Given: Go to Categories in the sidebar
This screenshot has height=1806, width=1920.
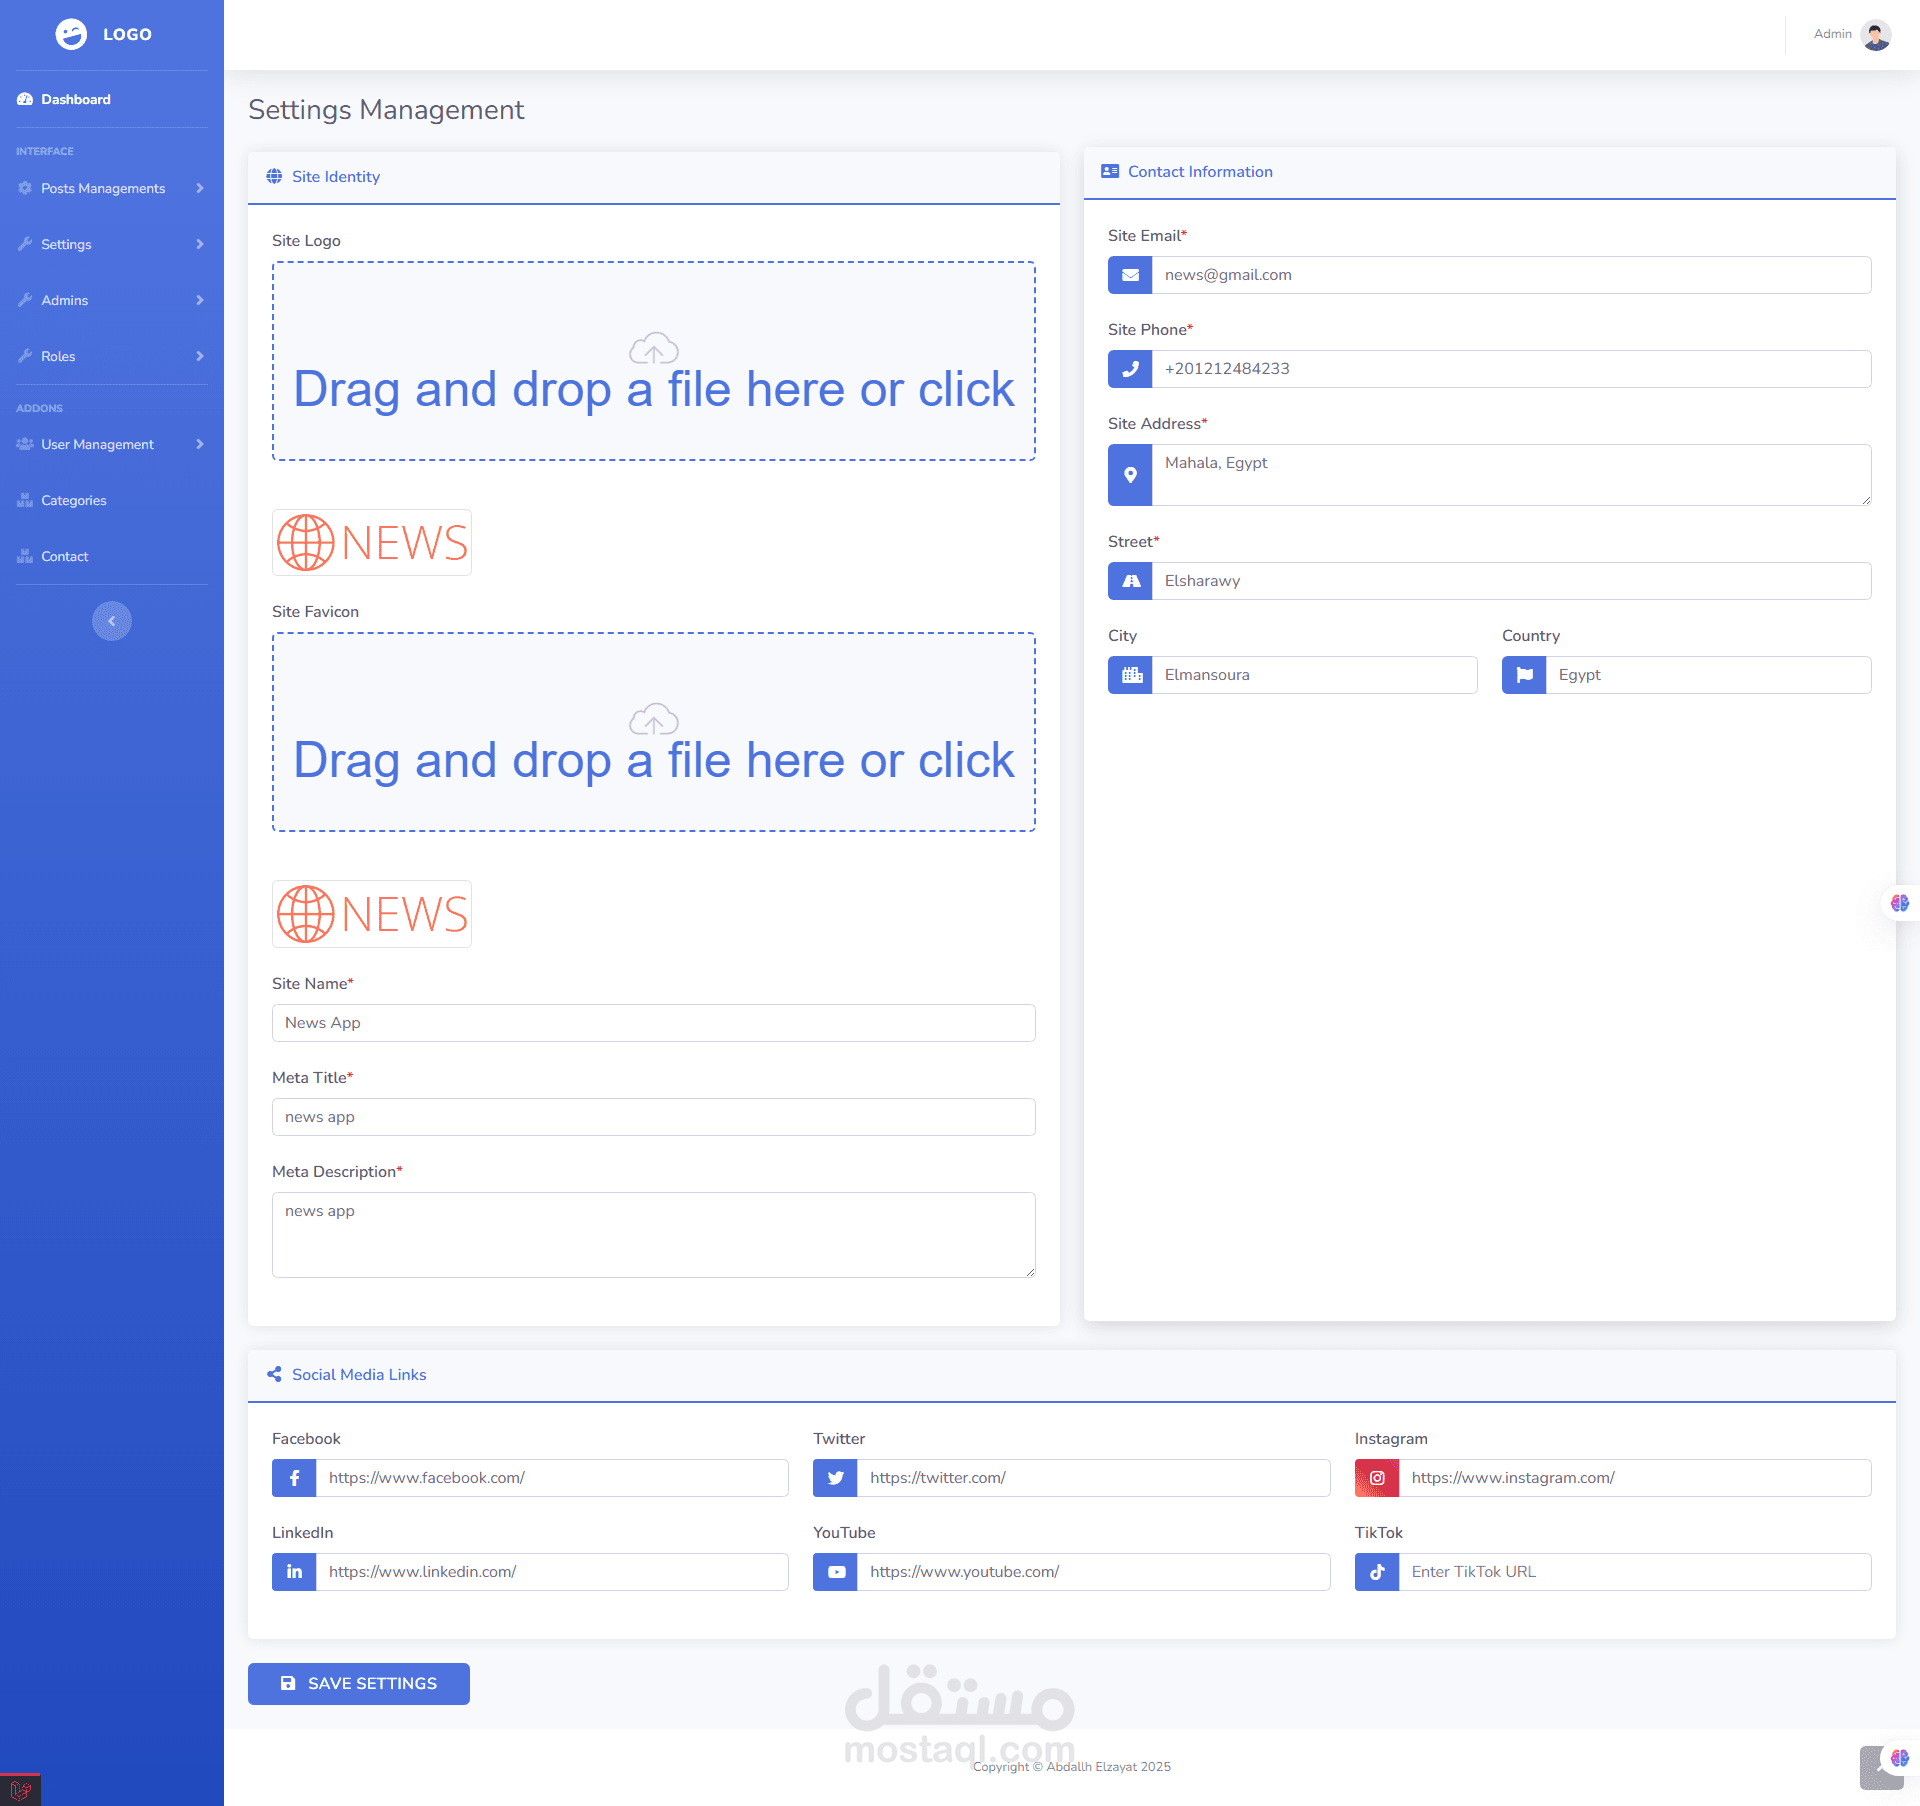Looking at the screenshot, I should tap(73, 500).
